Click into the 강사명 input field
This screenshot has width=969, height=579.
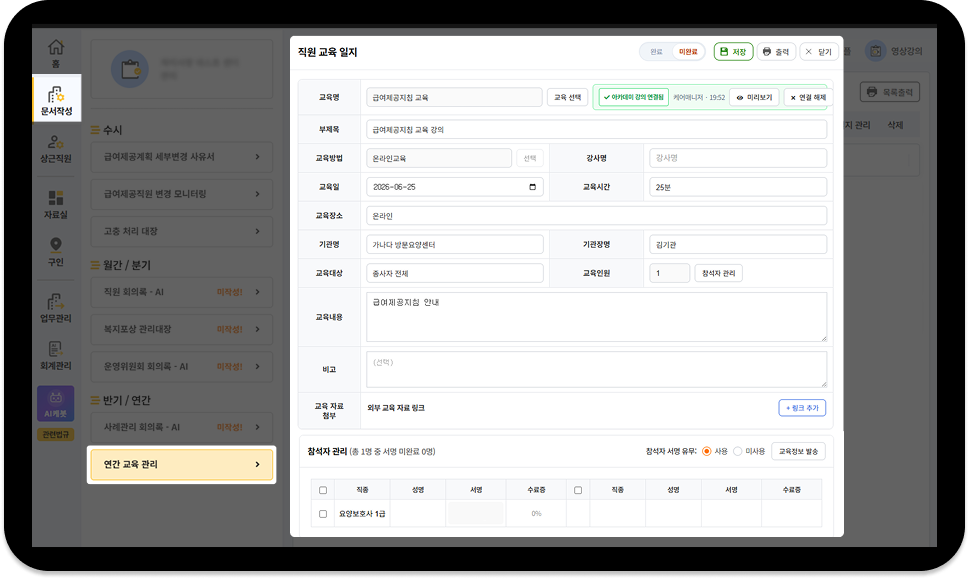click(x=738, y=158)
